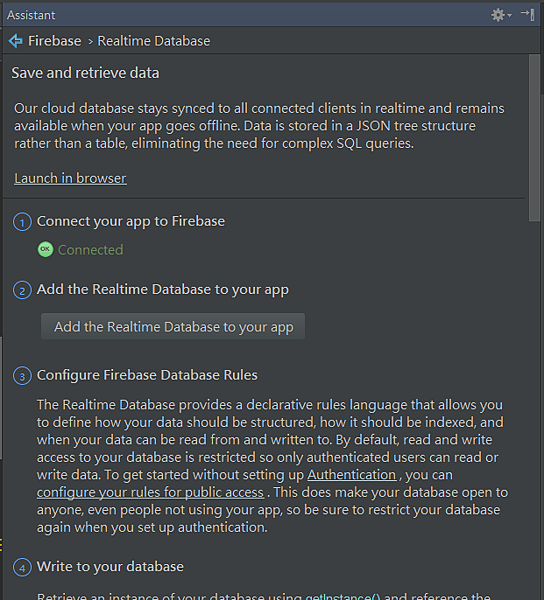Click the "Connect your app to Firebase" heading
This screenshot has width=544, height=600.
click(x=131, y=221)
